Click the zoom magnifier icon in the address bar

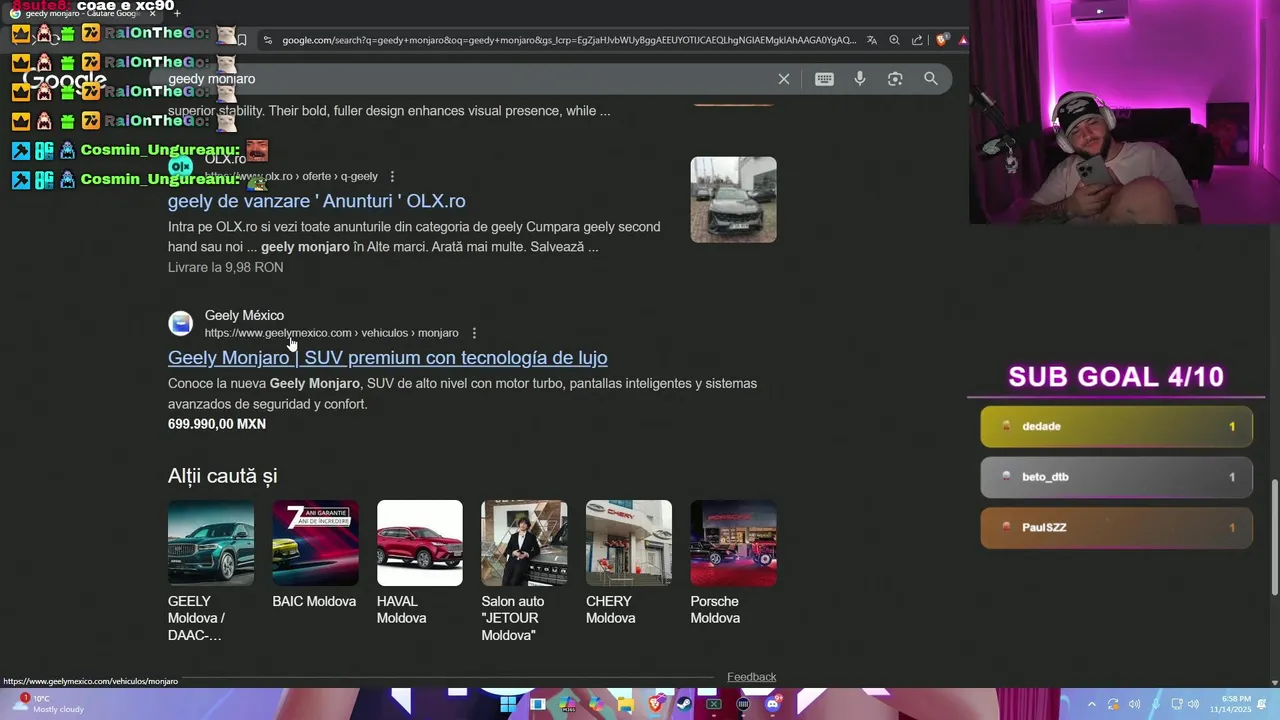pyautogui.click(x=894, y=40)
